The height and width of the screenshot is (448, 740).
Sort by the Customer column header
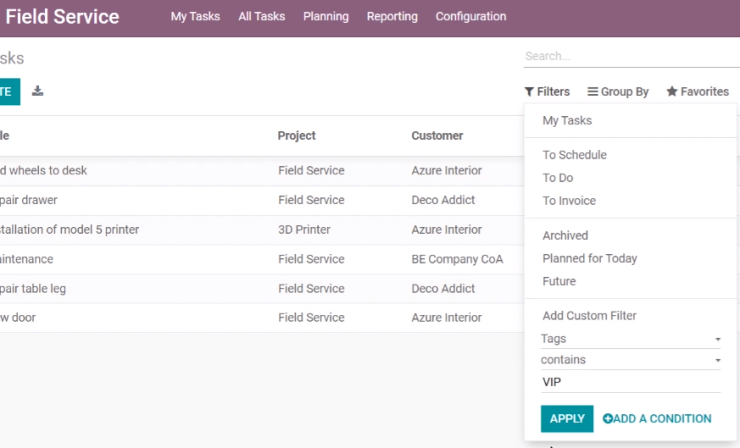pos(437,136)
